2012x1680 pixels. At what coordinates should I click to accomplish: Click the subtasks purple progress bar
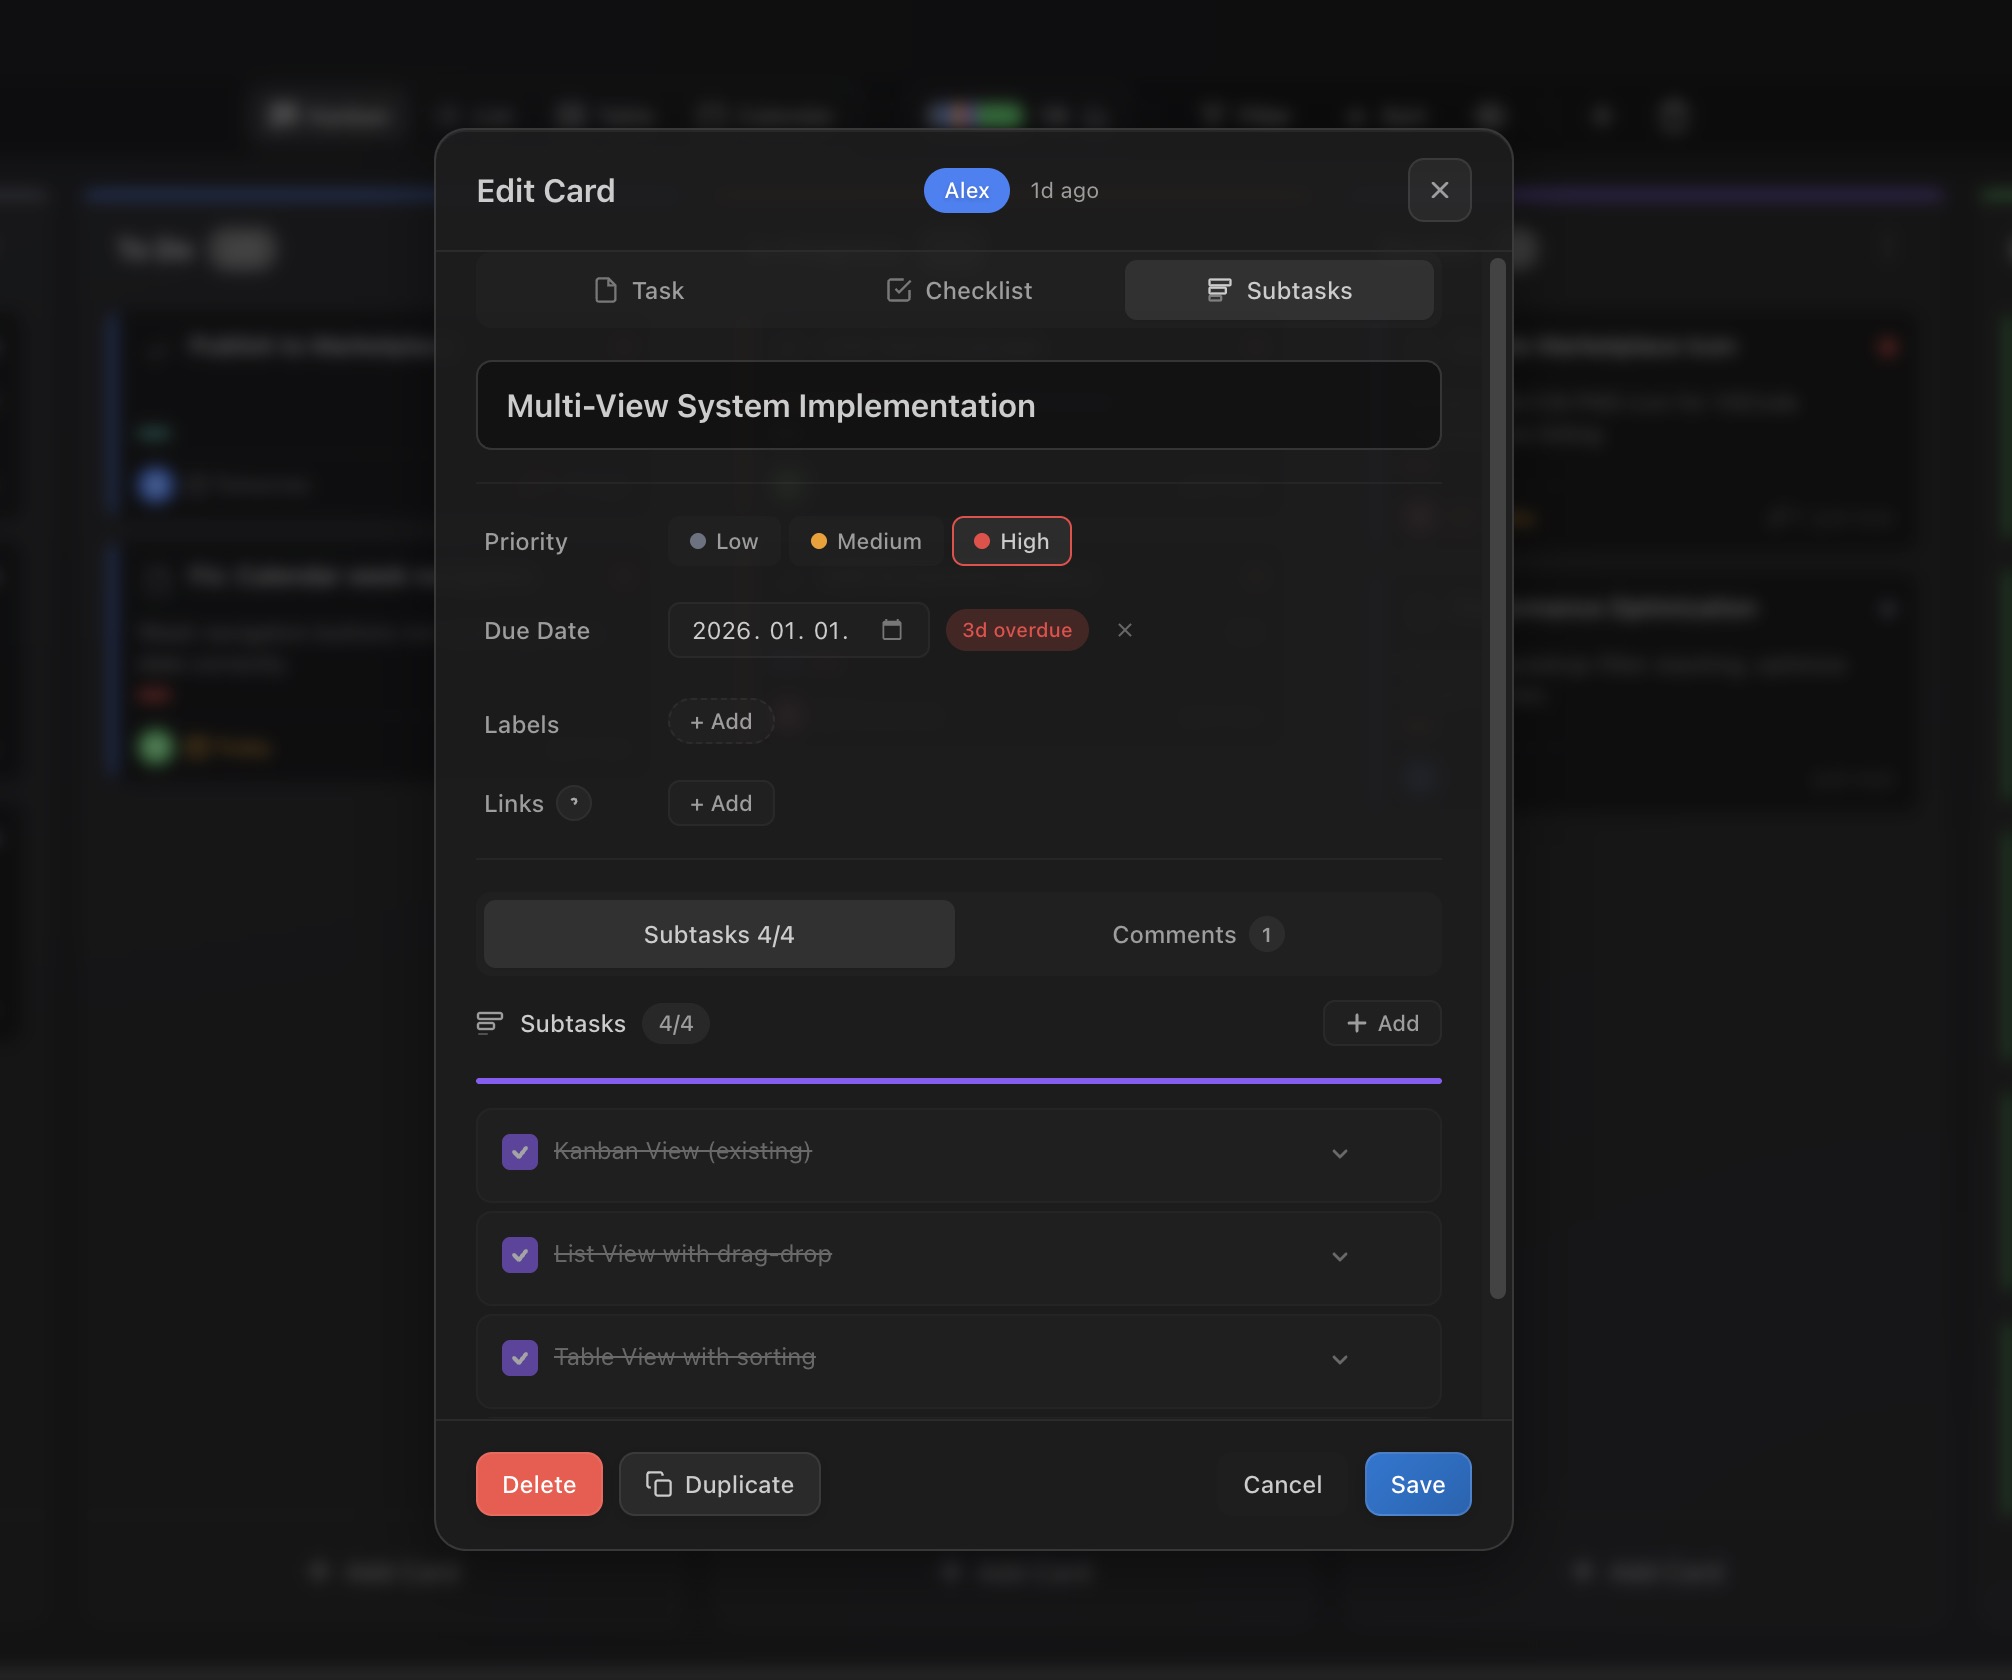(x=958, y=1081)
